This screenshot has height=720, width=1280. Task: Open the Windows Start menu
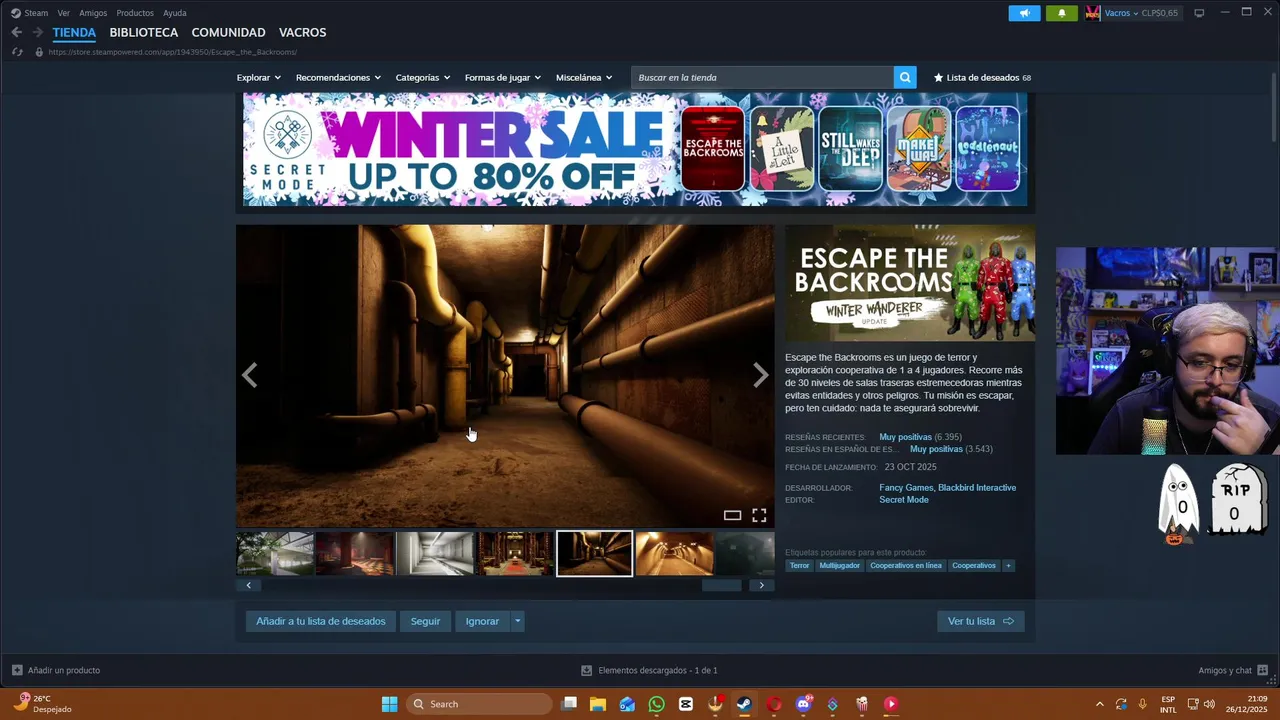click(x=390, y=704)
